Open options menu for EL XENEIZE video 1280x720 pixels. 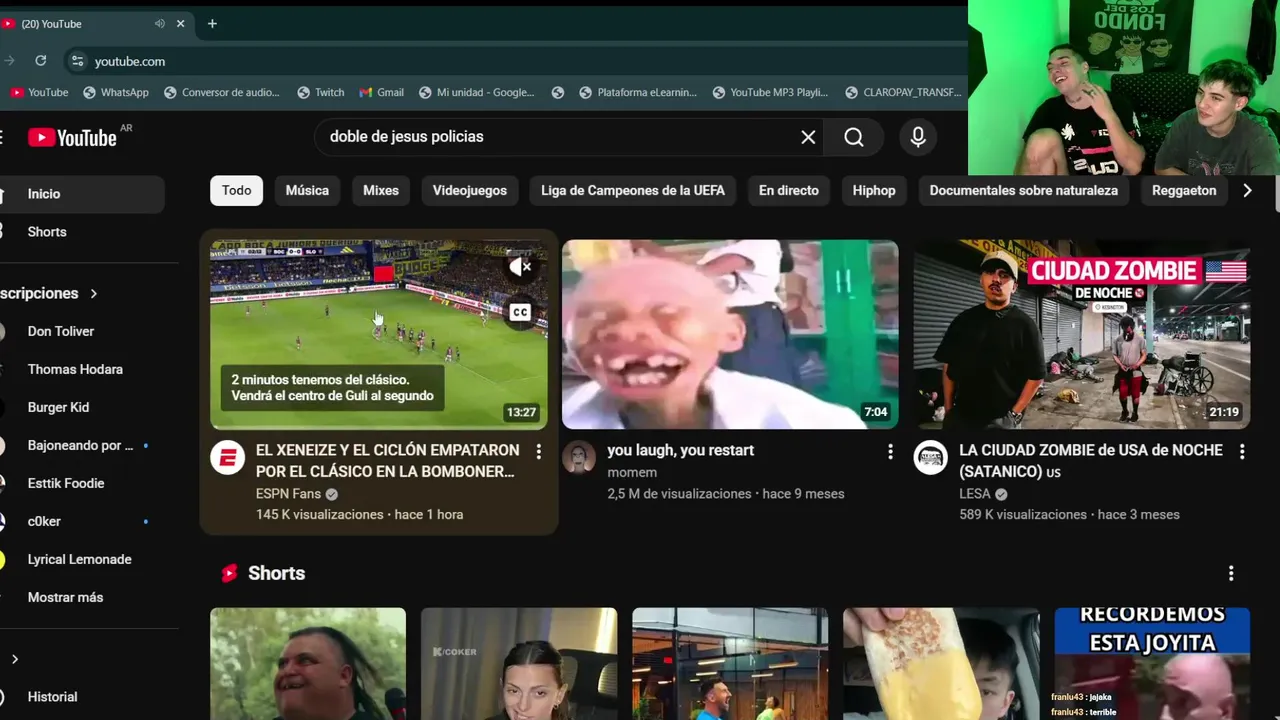538,452
